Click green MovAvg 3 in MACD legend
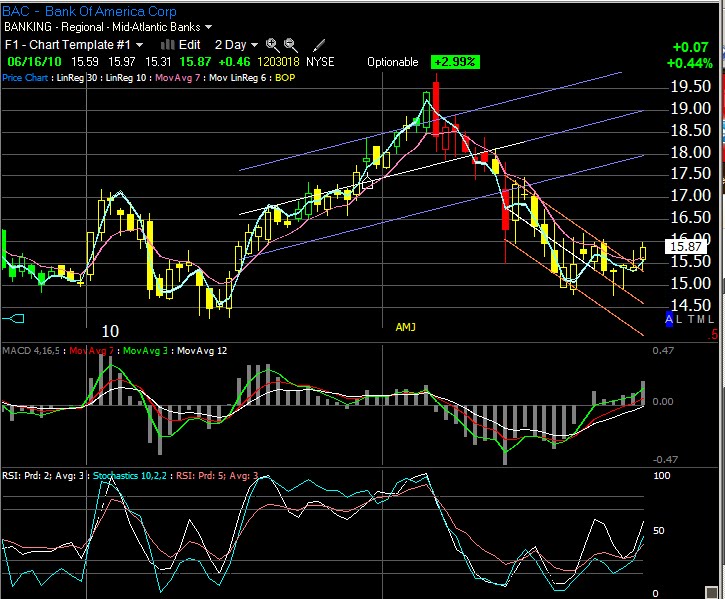Screen dimensions: 725x599 [145, 351]
